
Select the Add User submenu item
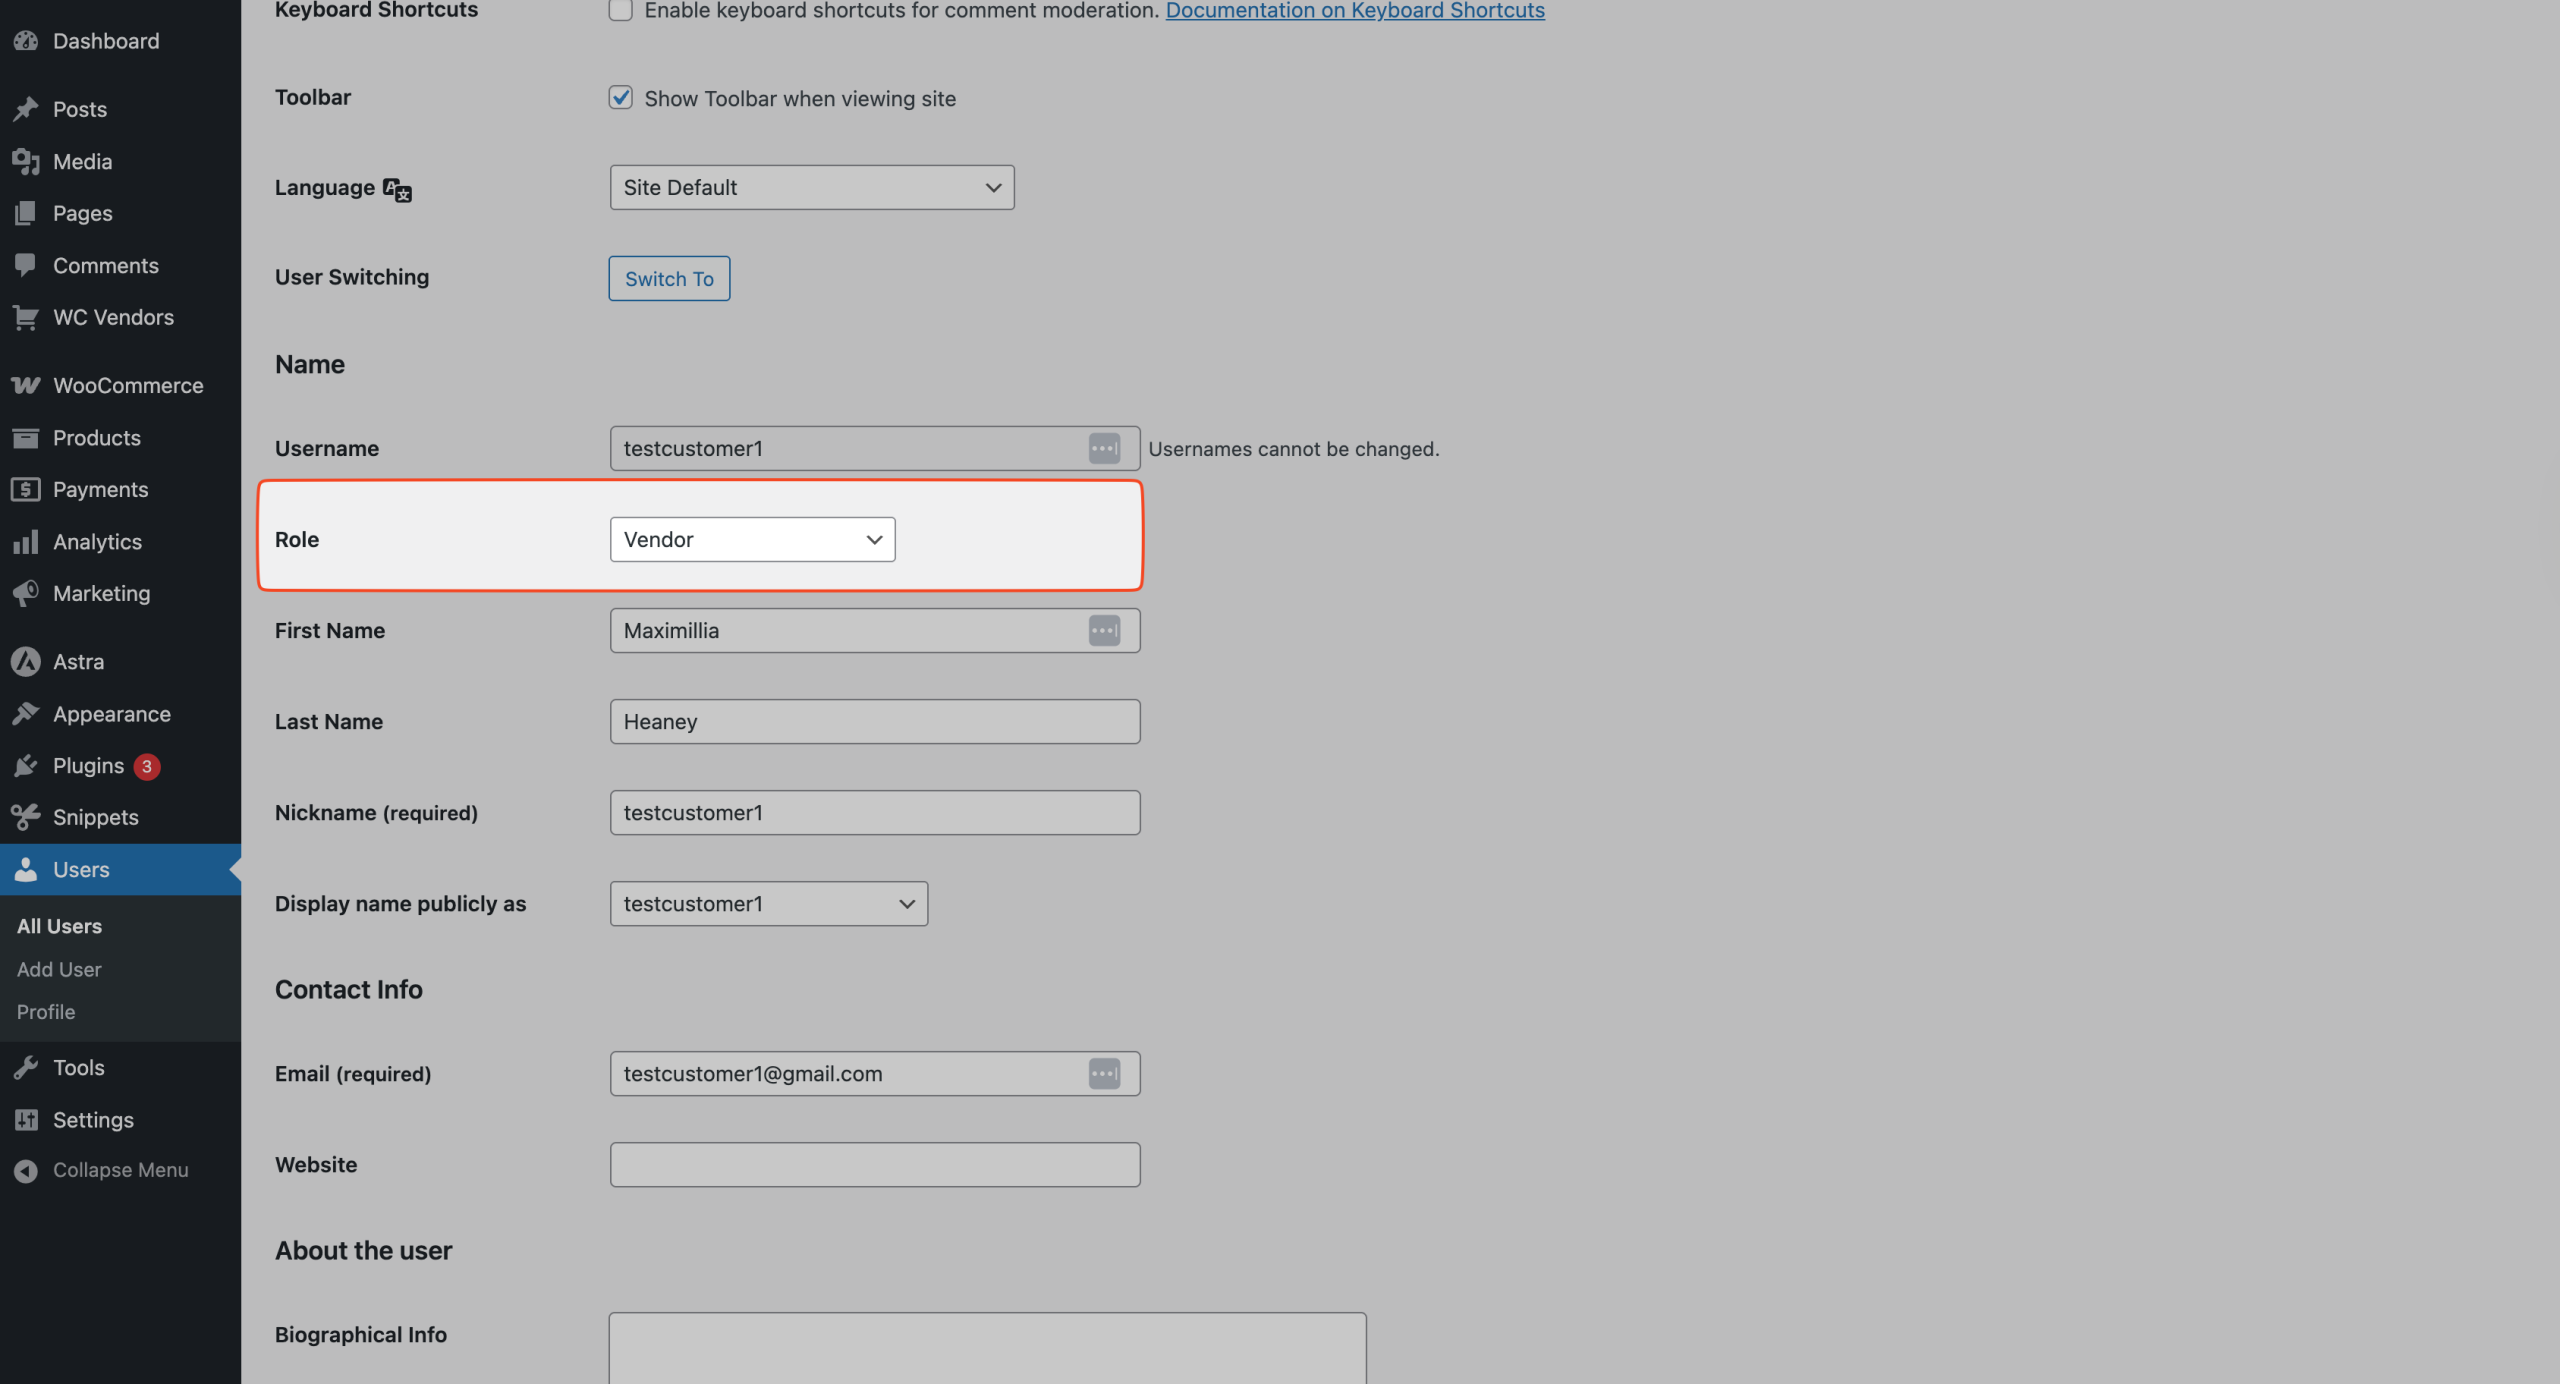coord(59,969)
